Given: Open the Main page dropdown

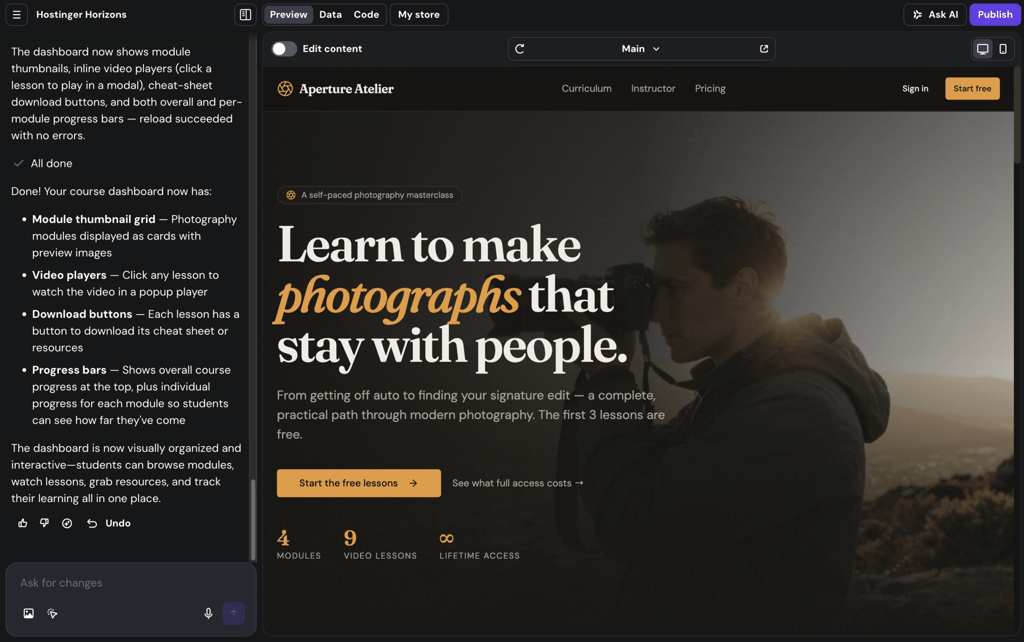Looking at the screenshot, I should coord(641,49).
